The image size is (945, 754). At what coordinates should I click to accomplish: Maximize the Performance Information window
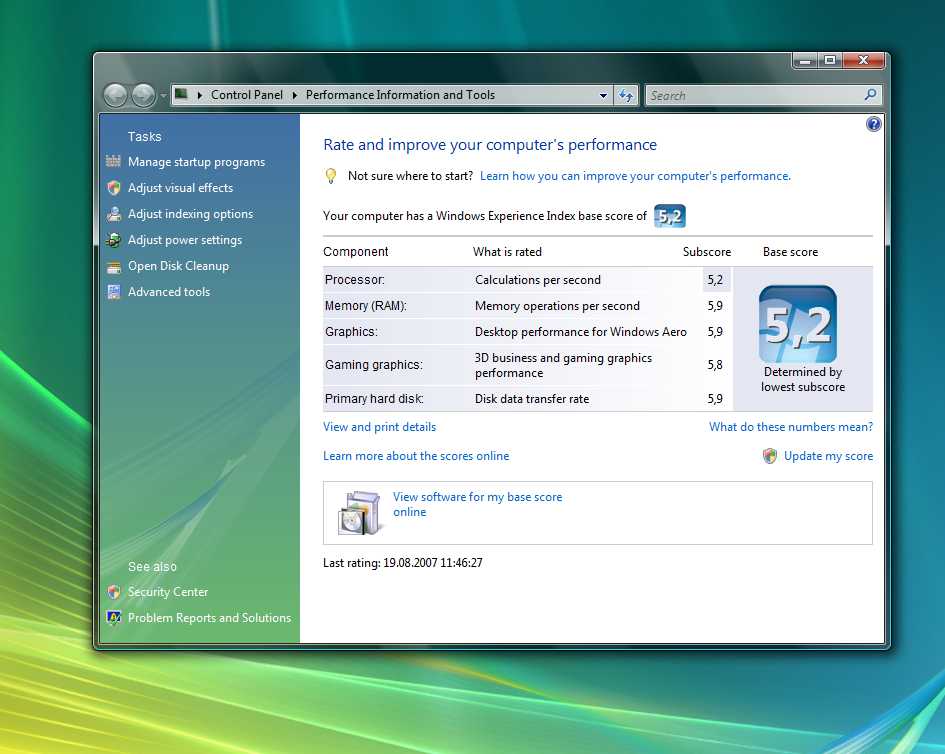pos(830,60)
